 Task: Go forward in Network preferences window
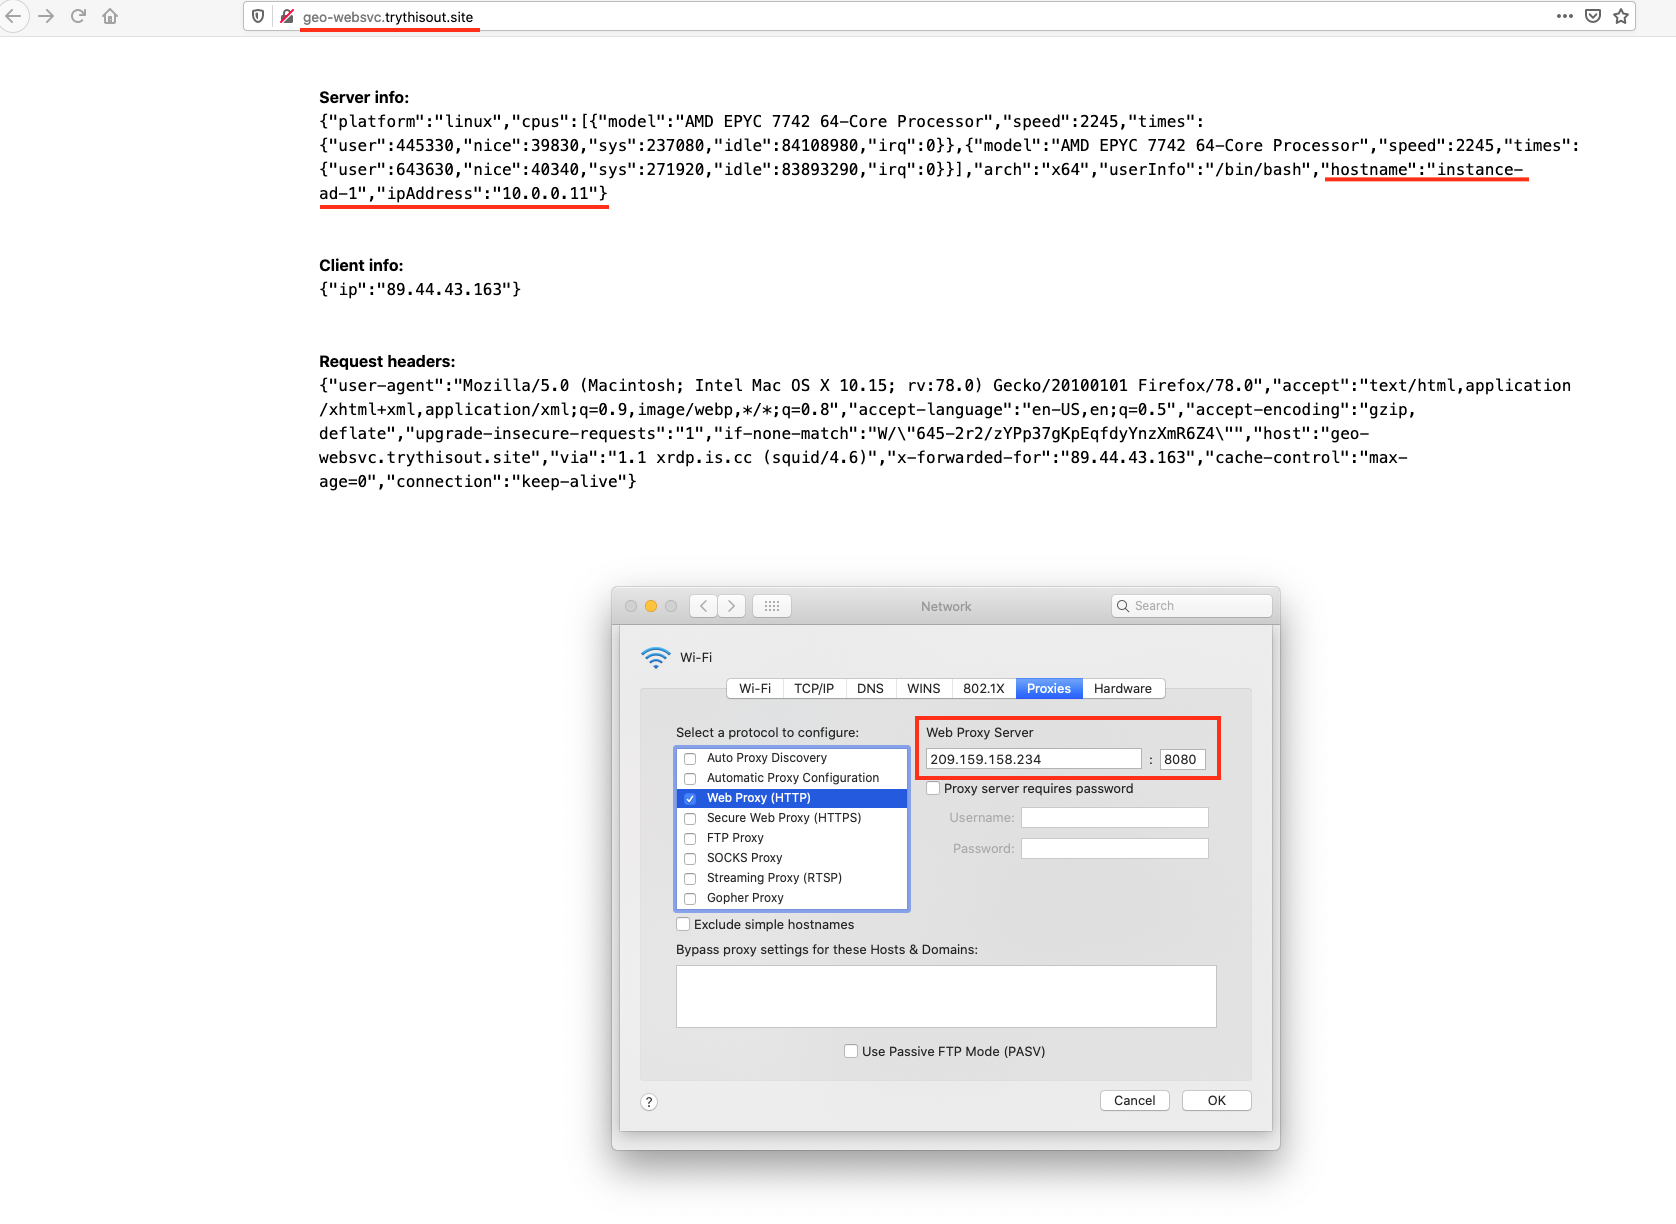[732, 606]
